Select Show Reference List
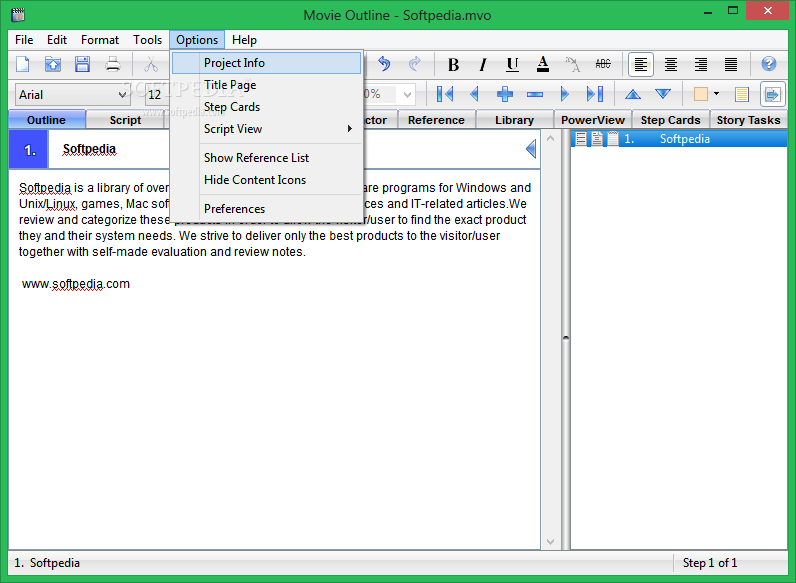The image size is (796, 583). (267, 158)
